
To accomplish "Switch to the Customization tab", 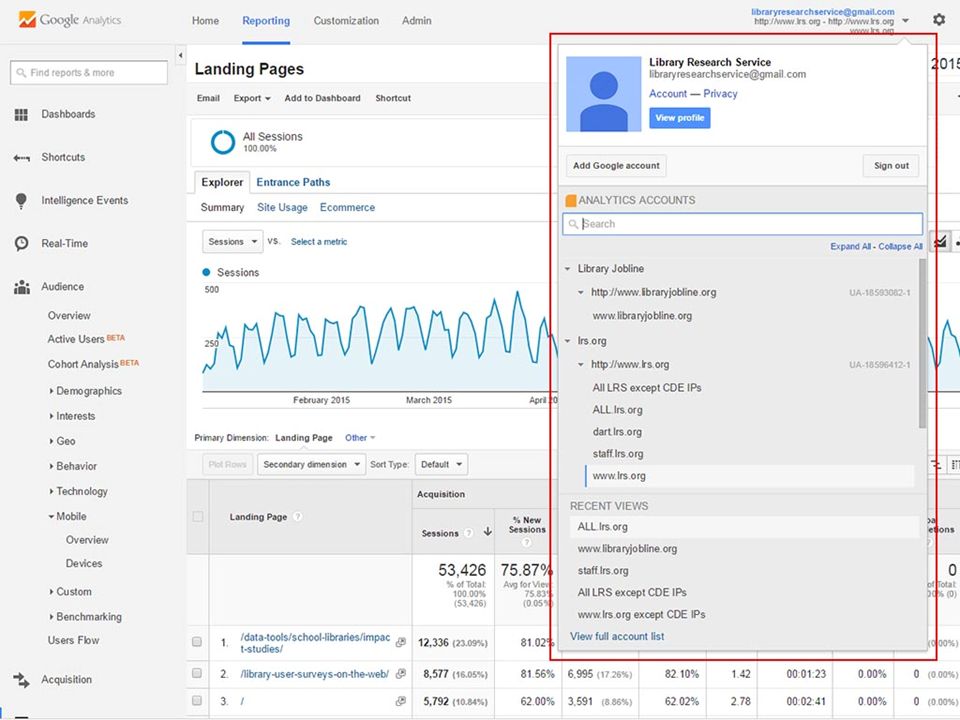I will coord(346,21).
